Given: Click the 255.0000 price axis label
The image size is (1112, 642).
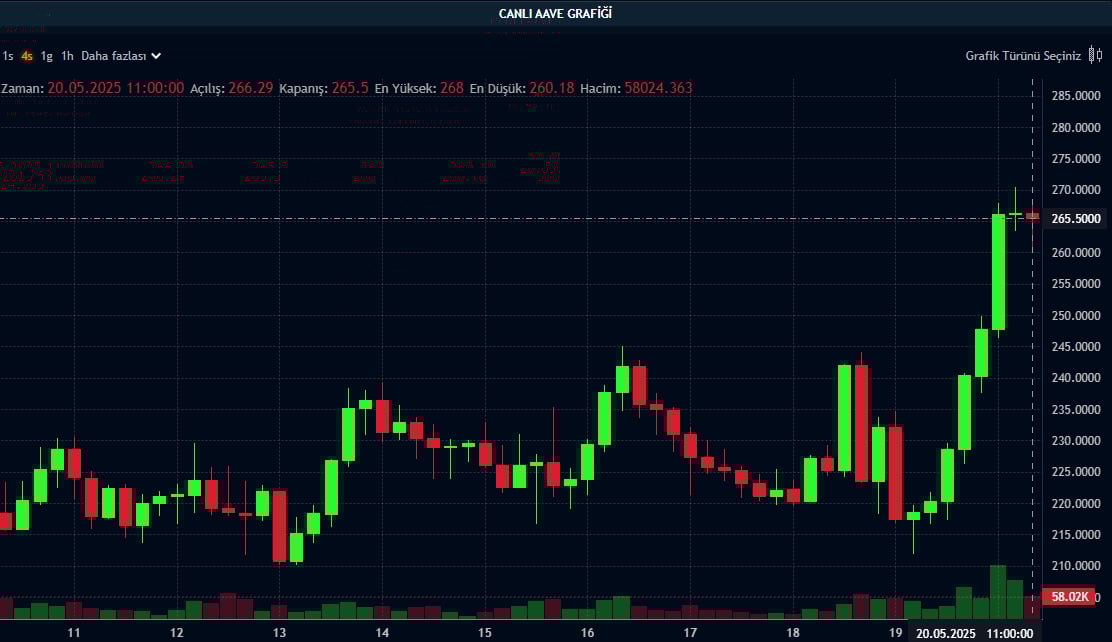Looking at the screenshot, I should tap(1076, 284).
